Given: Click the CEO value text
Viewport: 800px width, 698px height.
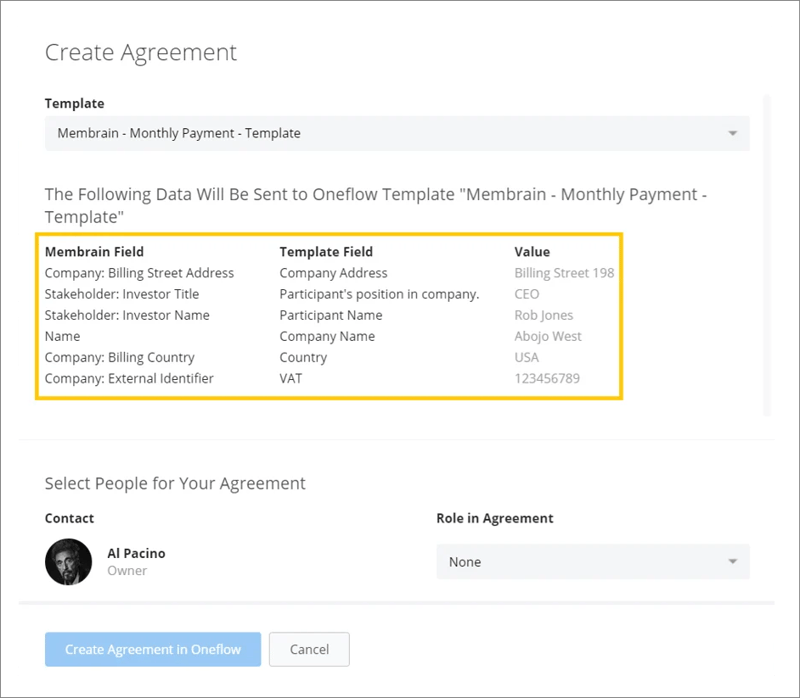Looking at the screenshot, I should 527,294.
